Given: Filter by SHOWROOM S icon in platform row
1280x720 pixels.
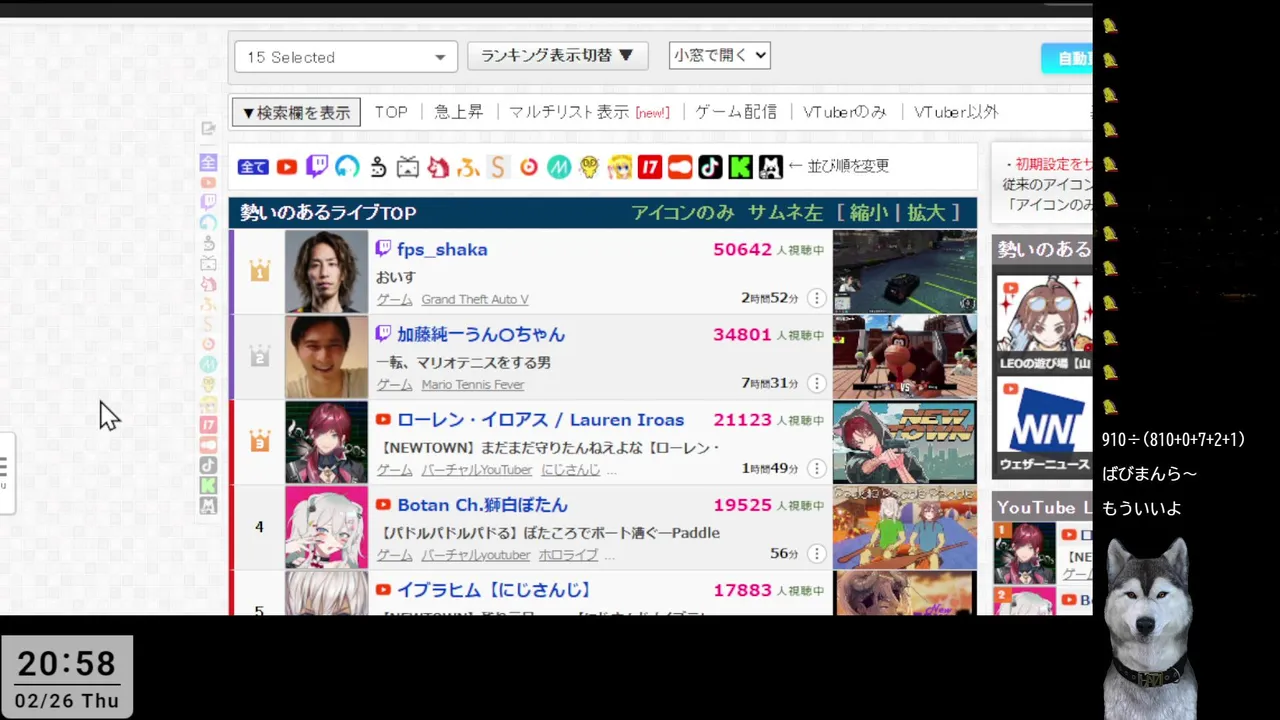Looking at the screenshot, I should click(x=498, y=167).
